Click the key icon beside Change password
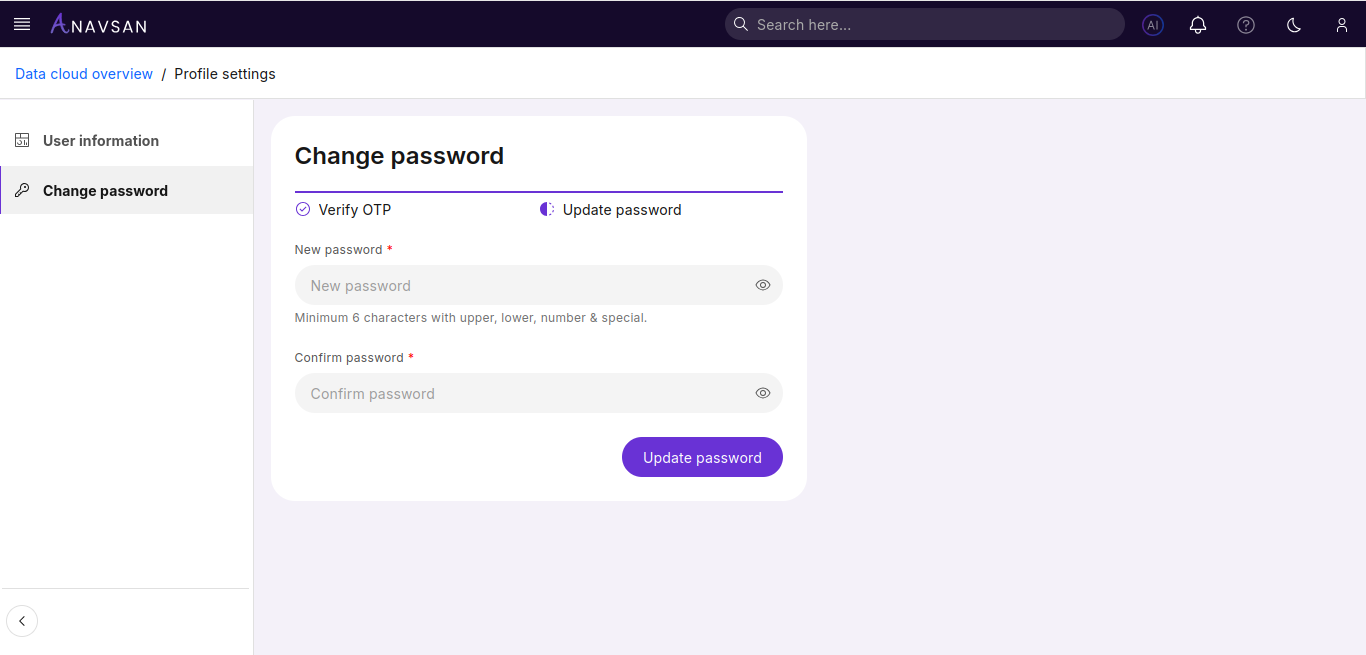This screenshot has height=655, width=1366. pos(21,189)
